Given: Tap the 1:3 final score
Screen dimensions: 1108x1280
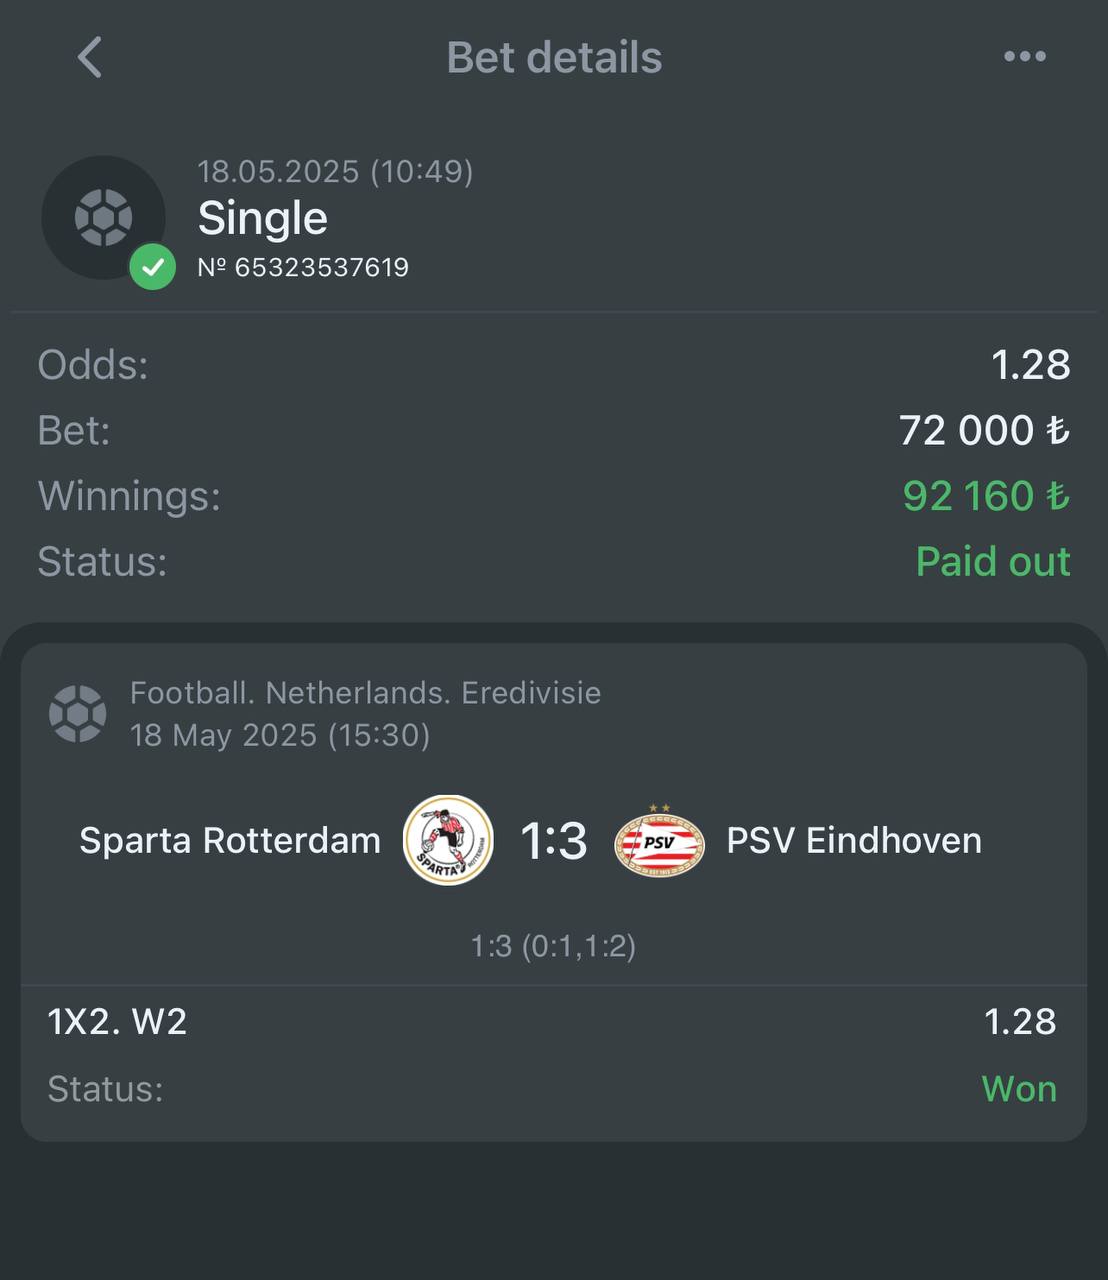Looking at the screenshot, I should point(554,840).
